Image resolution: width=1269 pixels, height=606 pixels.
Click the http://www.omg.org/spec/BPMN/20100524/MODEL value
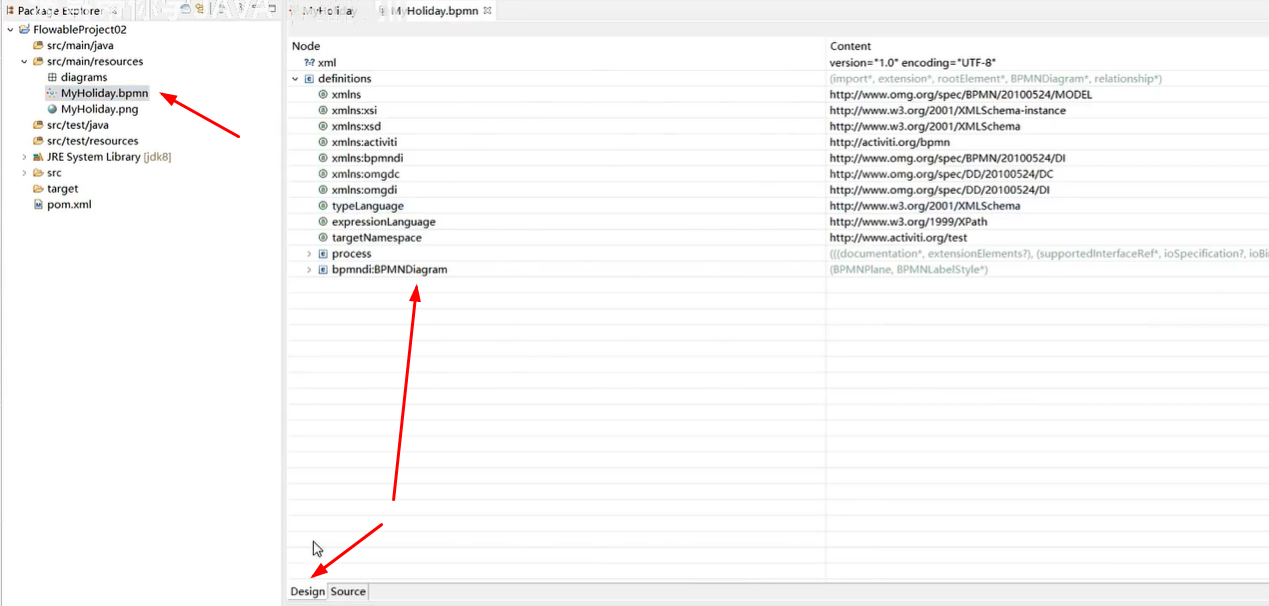[x=960, y=95]
